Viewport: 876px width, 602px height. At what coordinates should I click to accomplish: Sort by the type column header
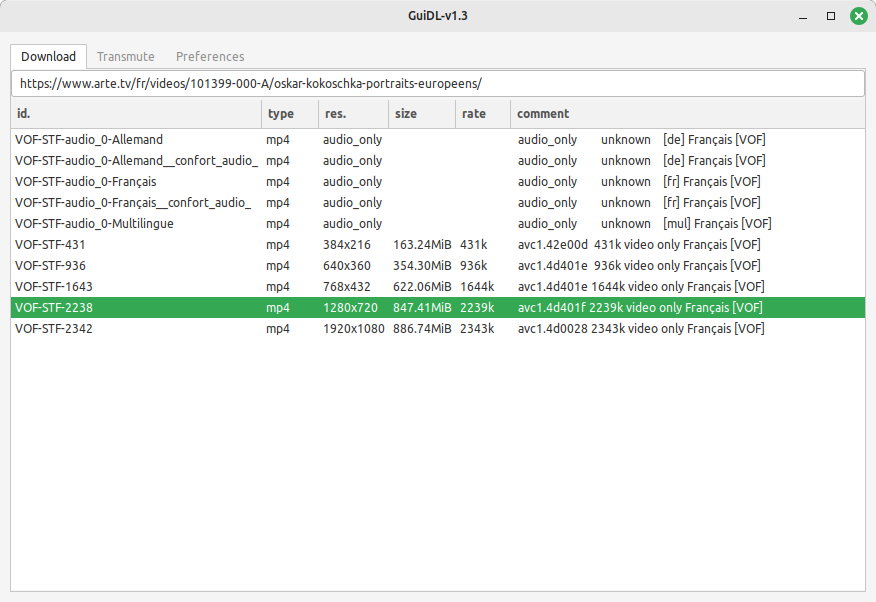(x=290, y=114)
